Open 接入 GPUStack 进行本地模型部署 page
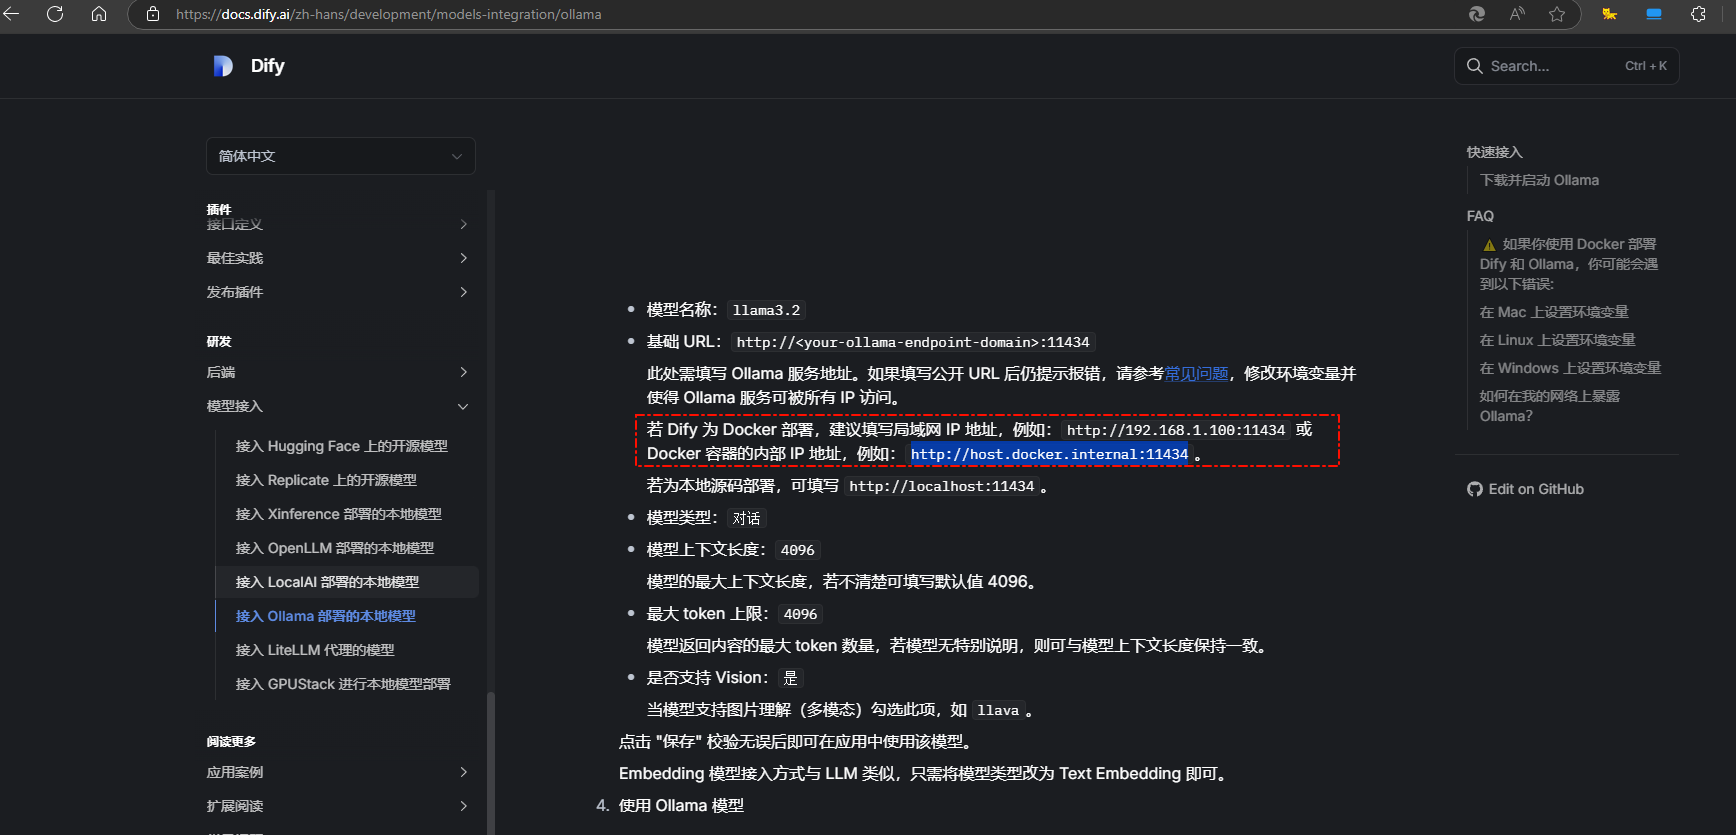1736x835 pixels. (343, 684)
